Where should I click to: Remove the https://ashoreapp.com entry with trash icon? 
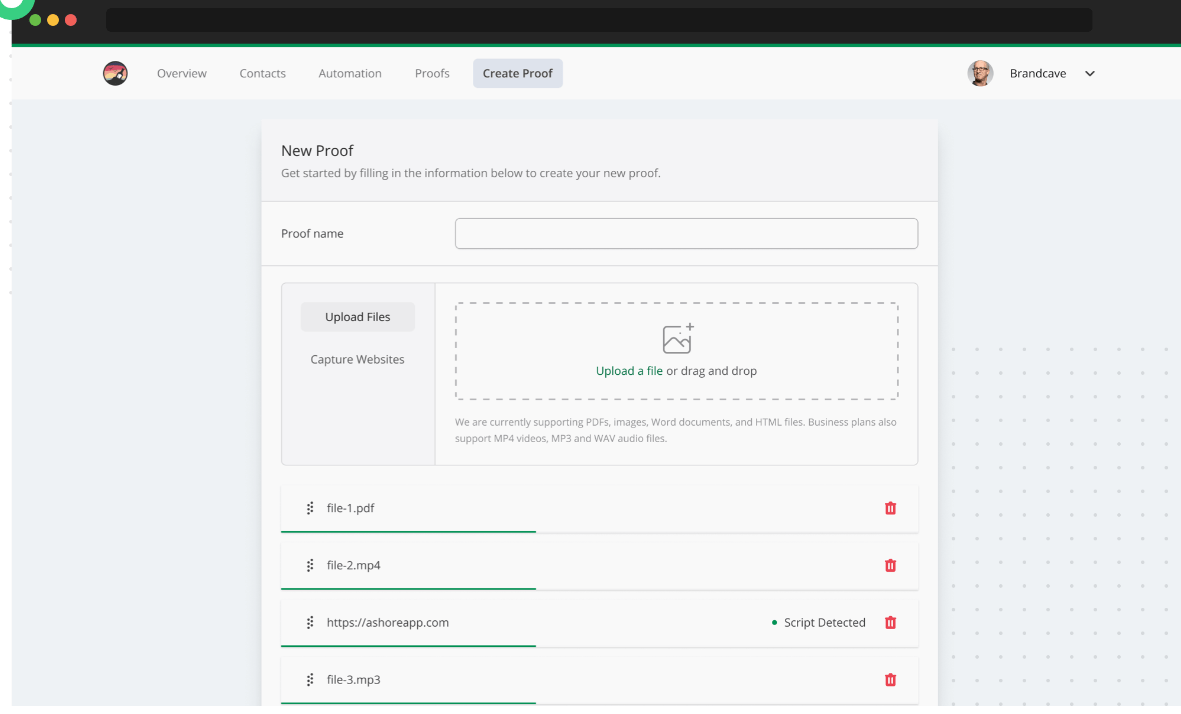[890, 623]
